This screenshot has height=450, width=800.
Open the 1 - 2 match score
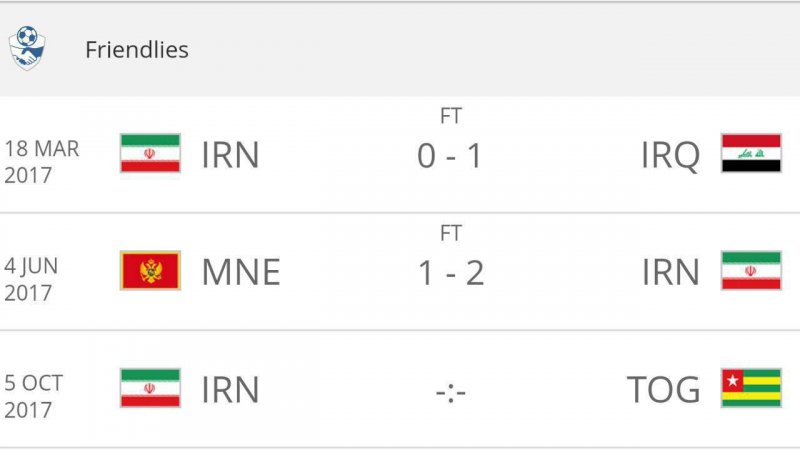450,273
